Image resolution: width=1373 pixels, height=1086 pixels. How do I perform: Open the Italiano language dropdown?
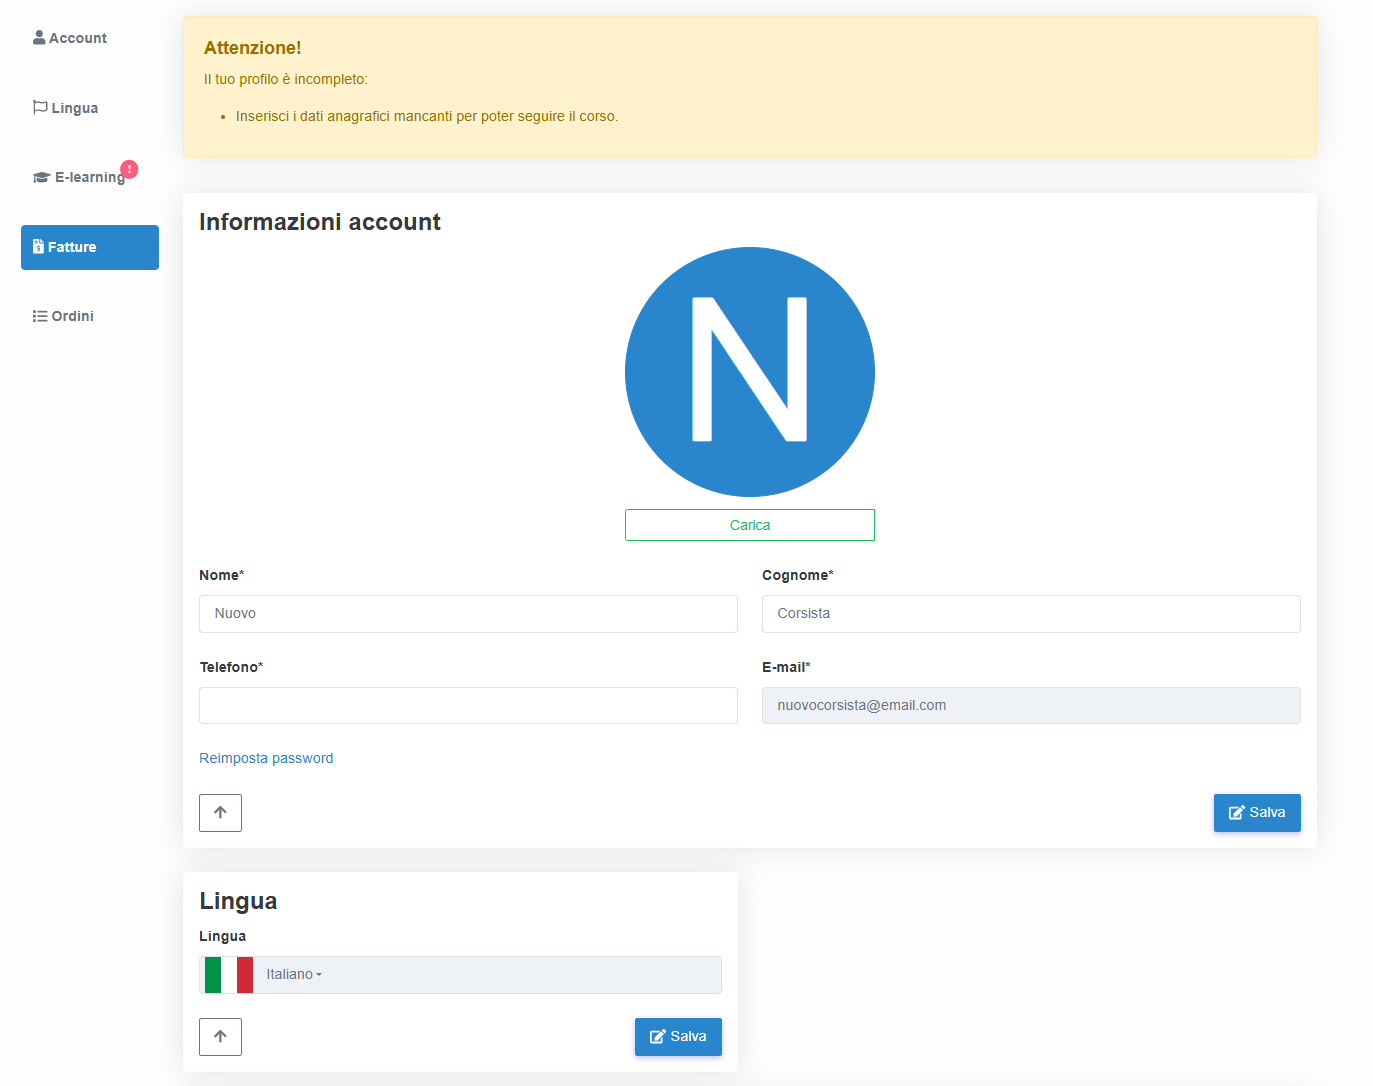coord(294,975)
